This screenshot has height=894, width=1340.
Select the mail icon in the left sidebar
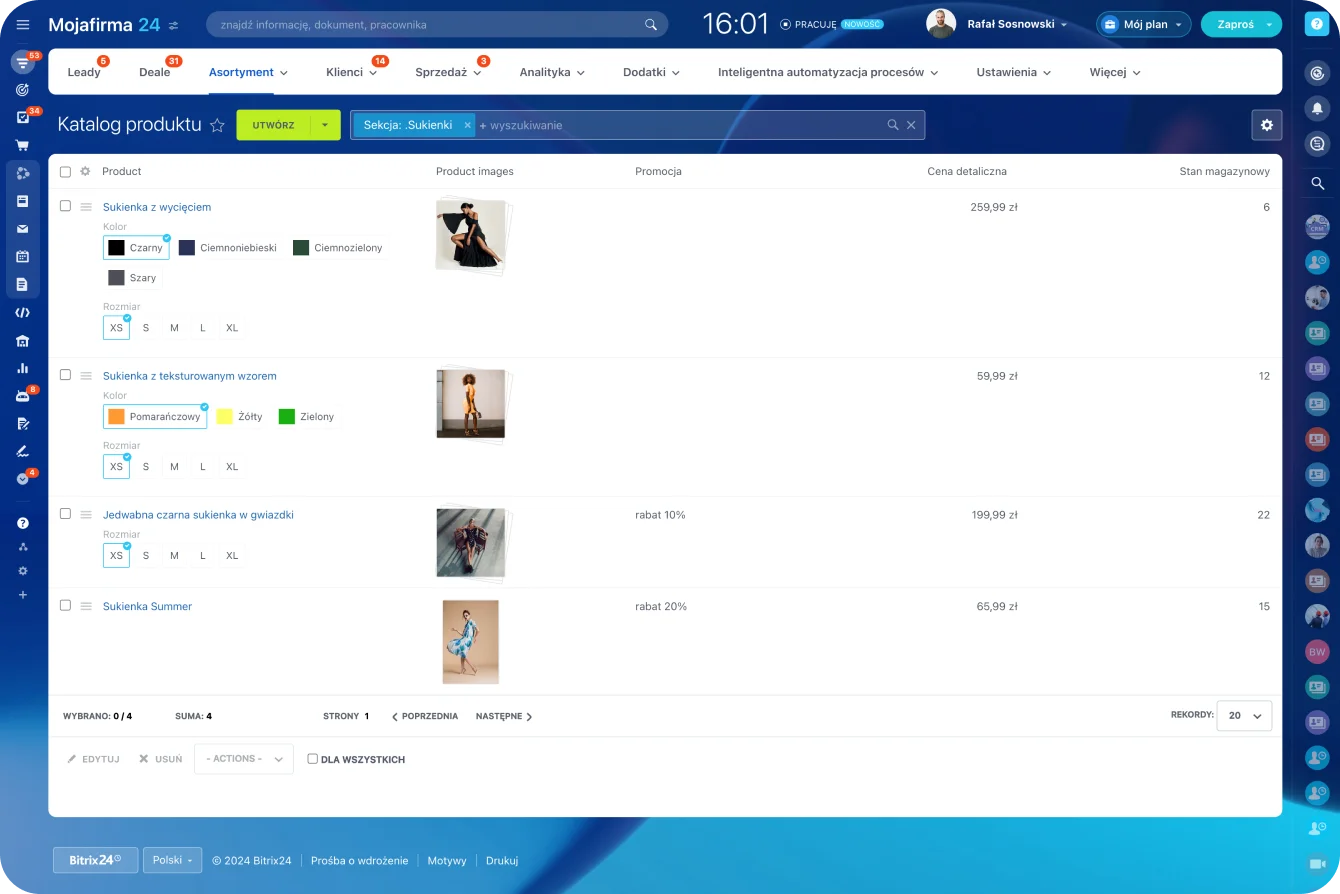(x=22, y=228)
